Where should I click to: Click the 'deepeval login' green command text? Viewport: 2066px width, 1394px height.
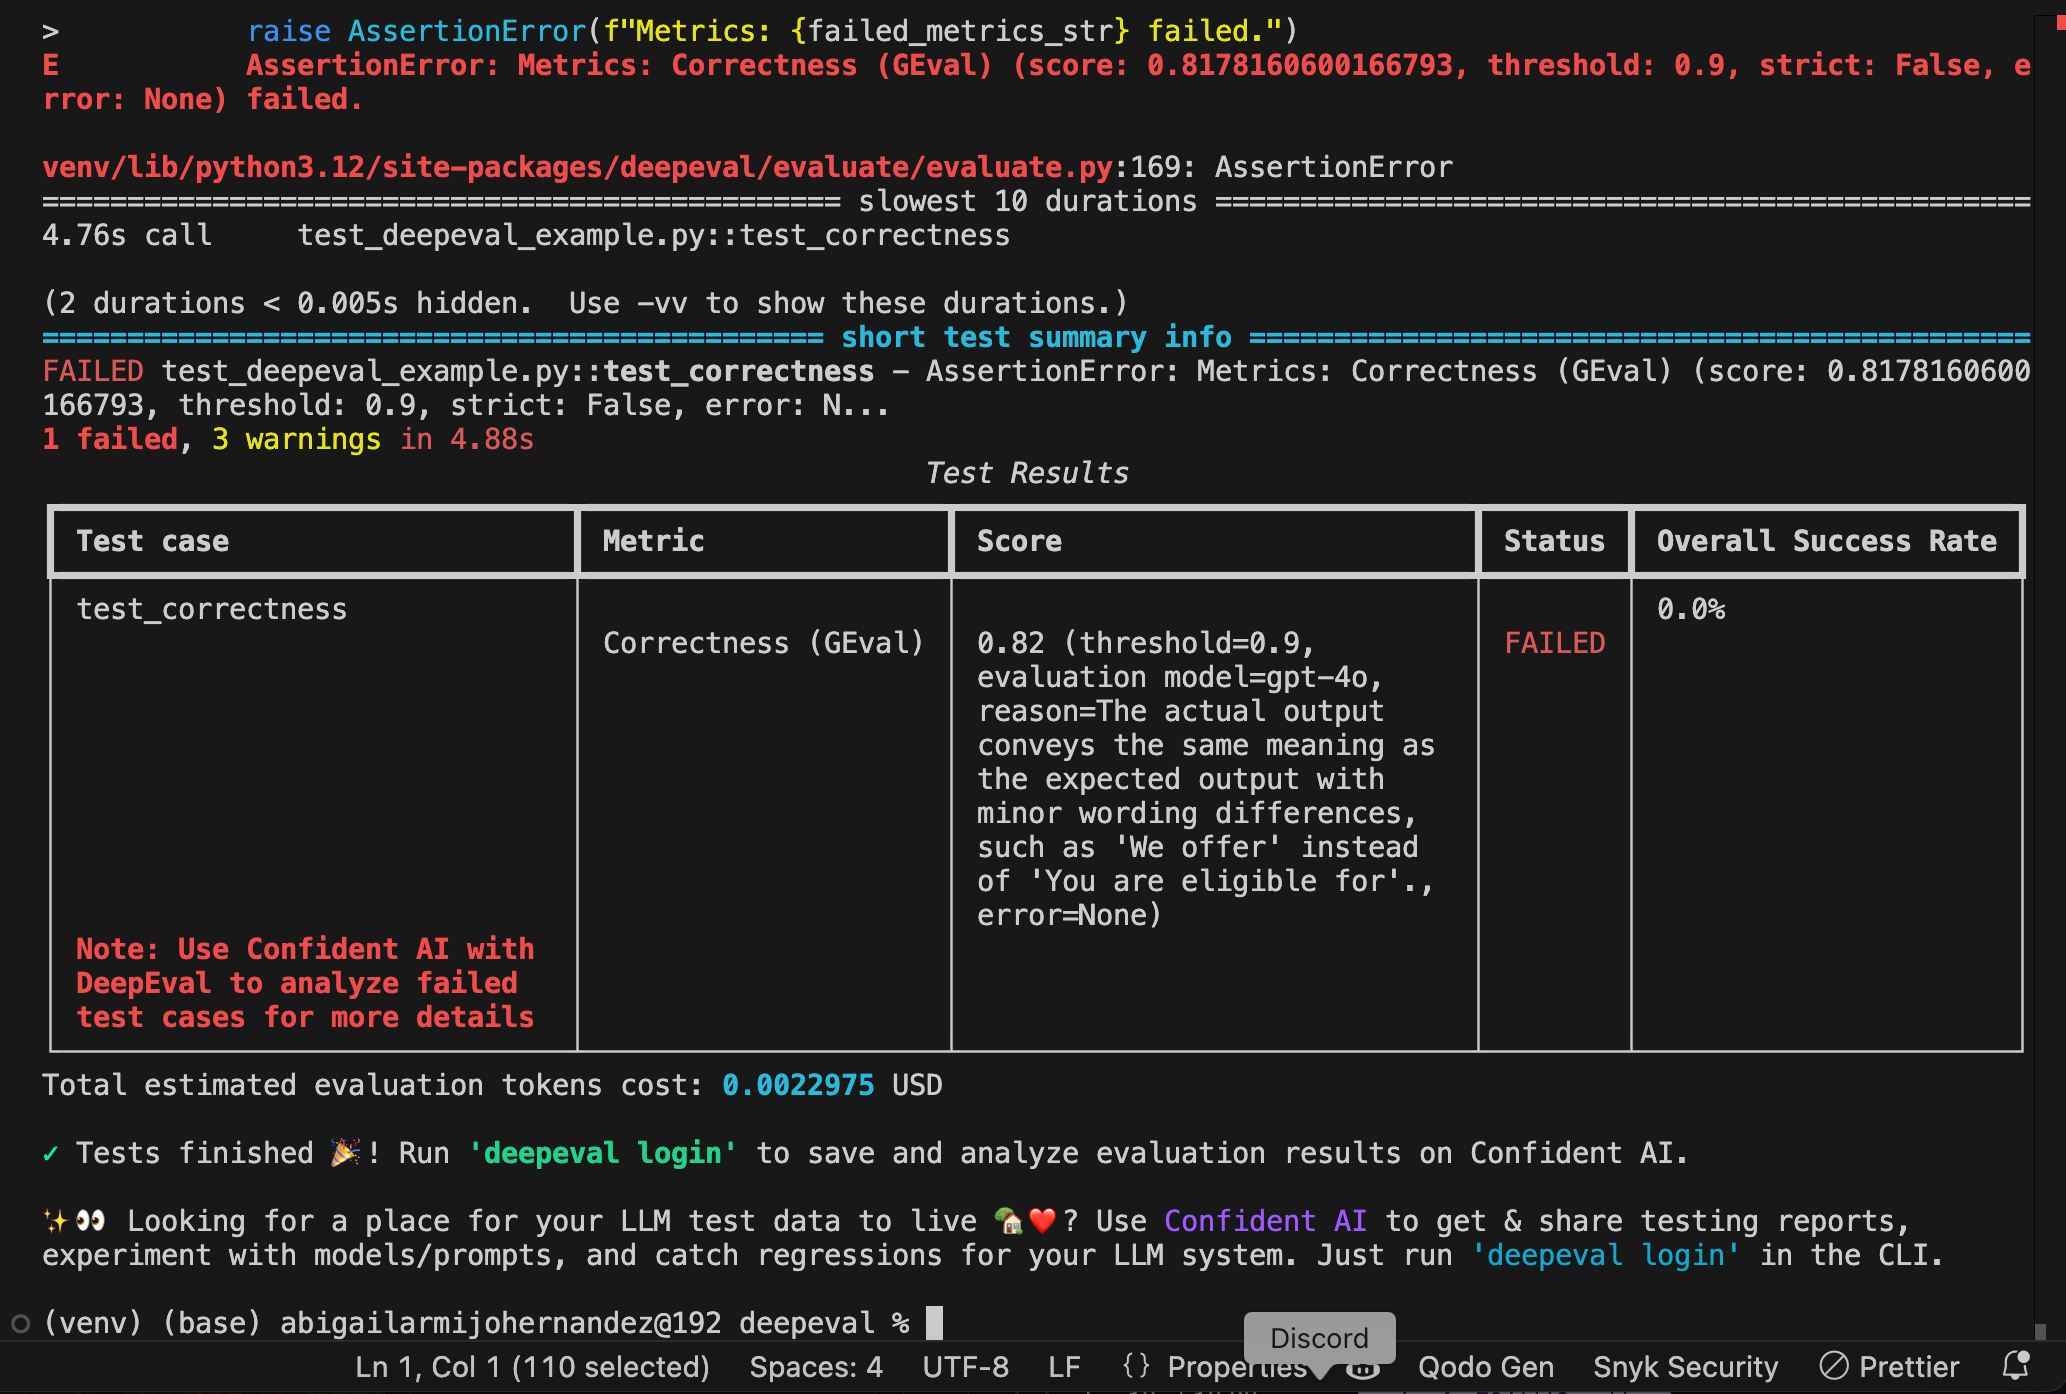pyautogui.click(x=603, y=1153)
